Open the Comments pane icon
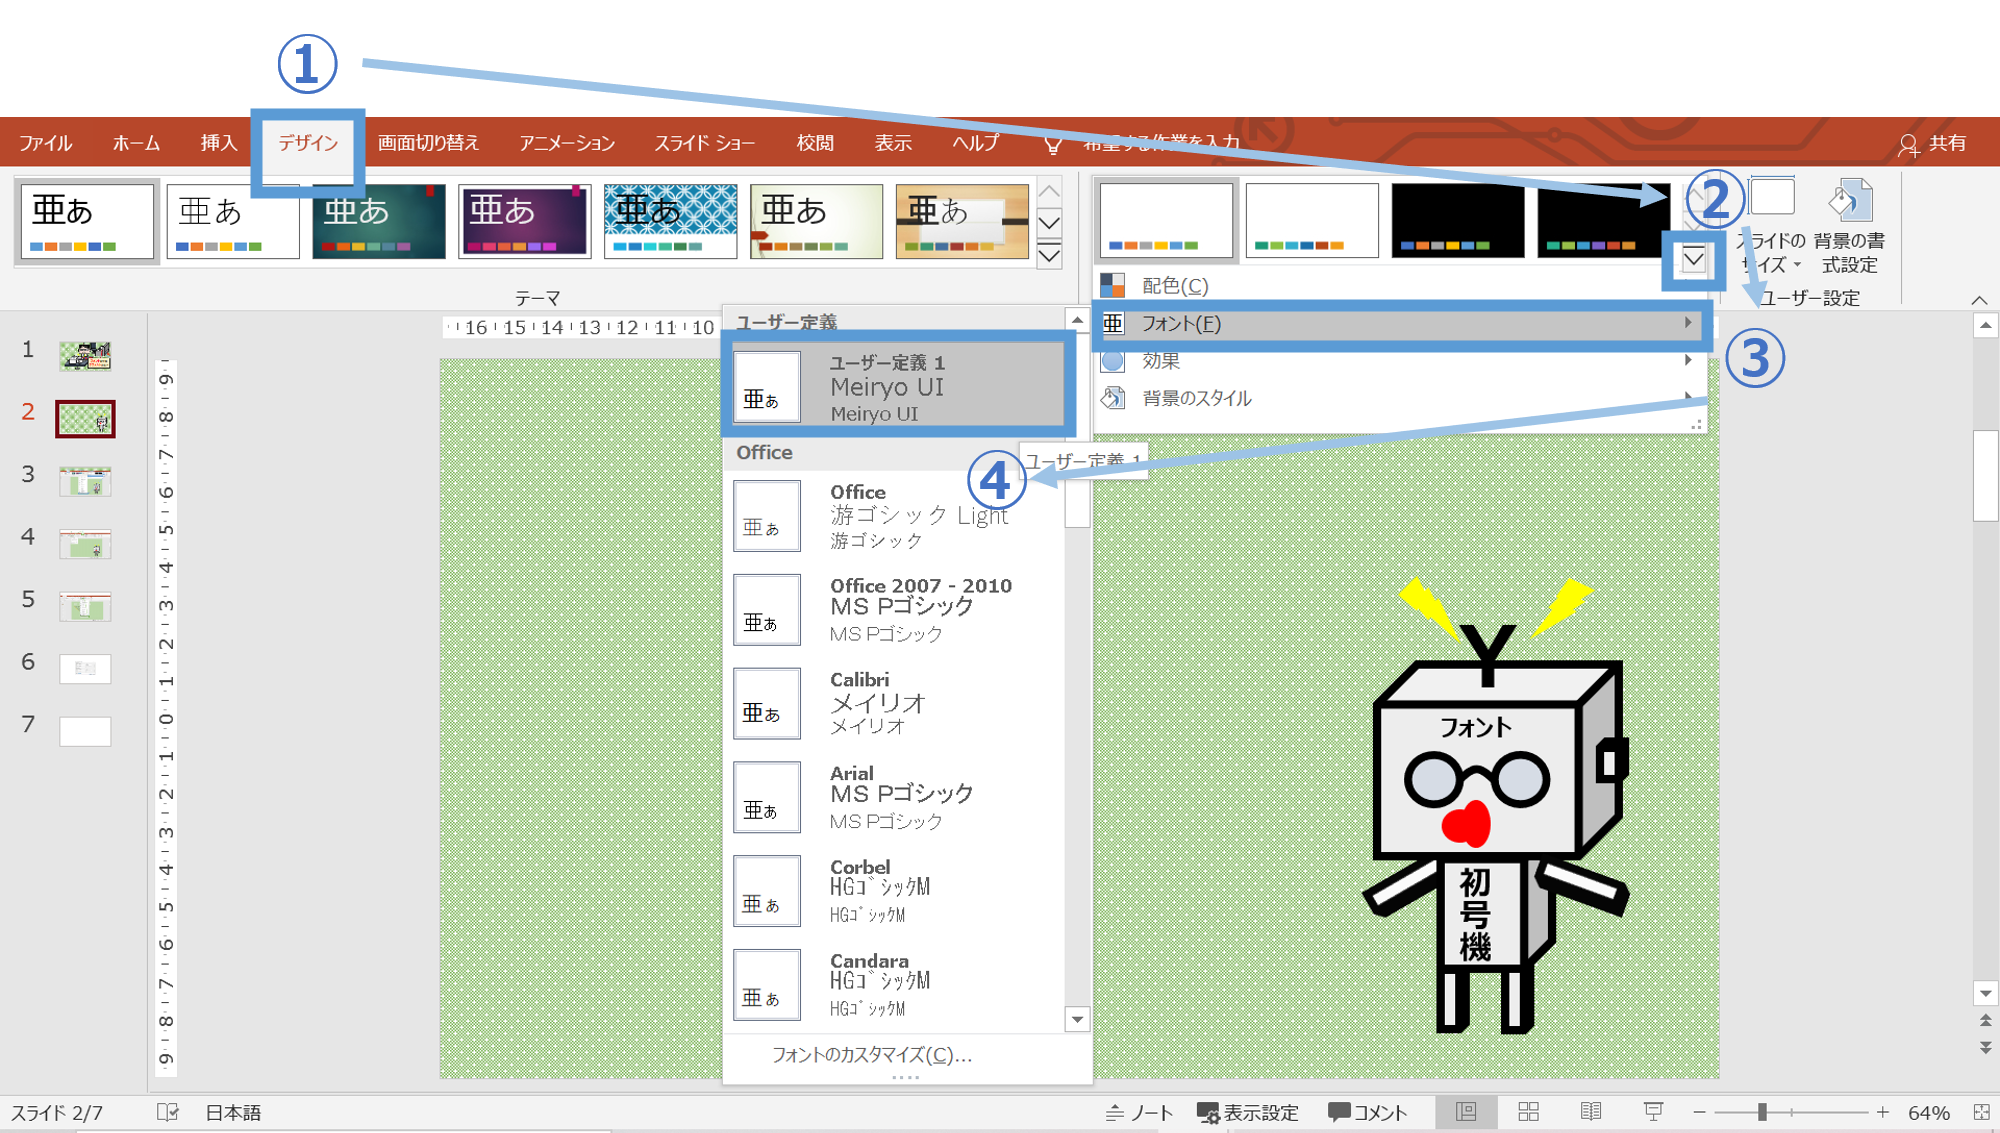Viewport: 2000px width, 1133px height. pyautogui.click(x=1367, y=1112)
